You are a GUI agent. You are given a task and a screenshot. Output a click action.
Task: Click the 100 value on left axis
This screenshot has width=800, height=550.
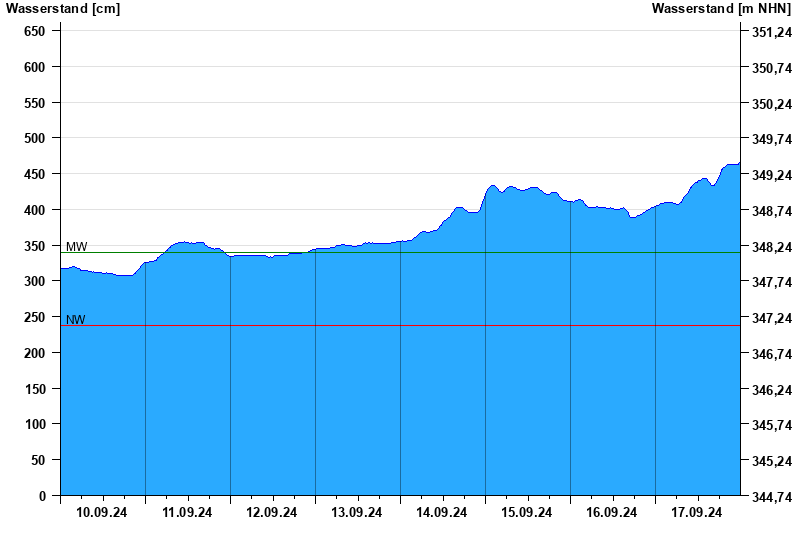[35, 424]
